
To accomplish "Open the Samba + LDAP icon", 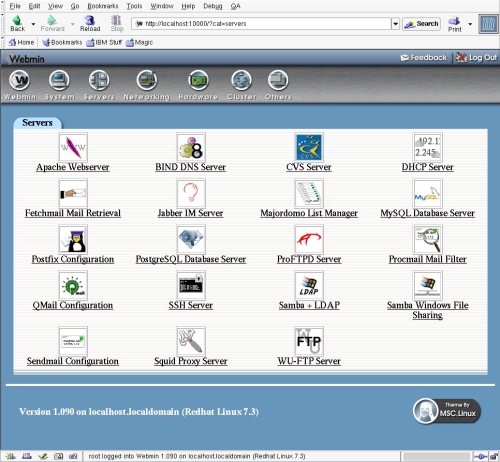I will [x=309, y=285].
